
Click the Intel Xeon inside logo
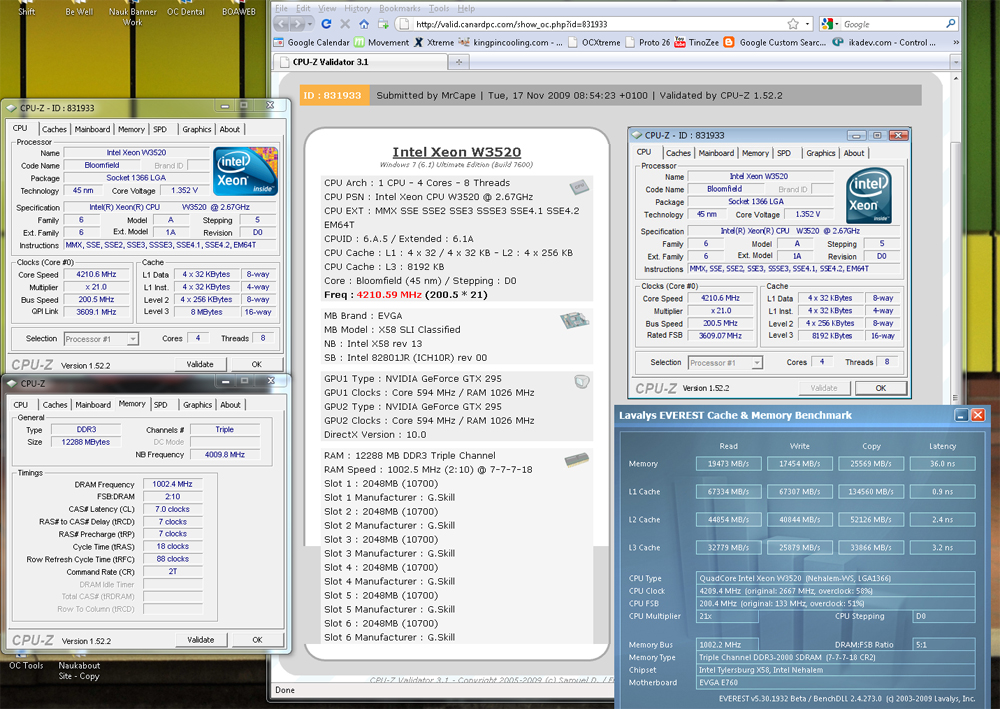[245, 171]
